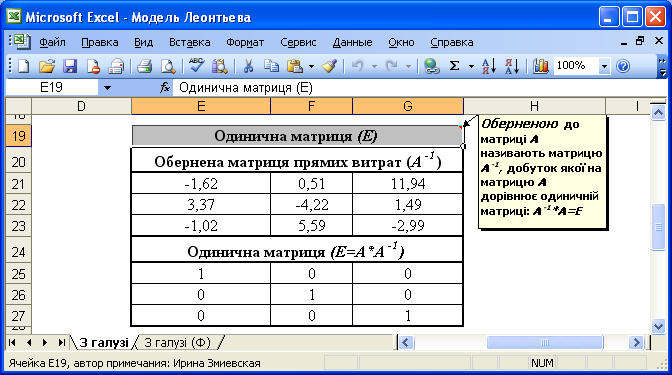Open the Формат menu
Image resolution: width=672 pixels, height=375 pixels.
[245, 42]
